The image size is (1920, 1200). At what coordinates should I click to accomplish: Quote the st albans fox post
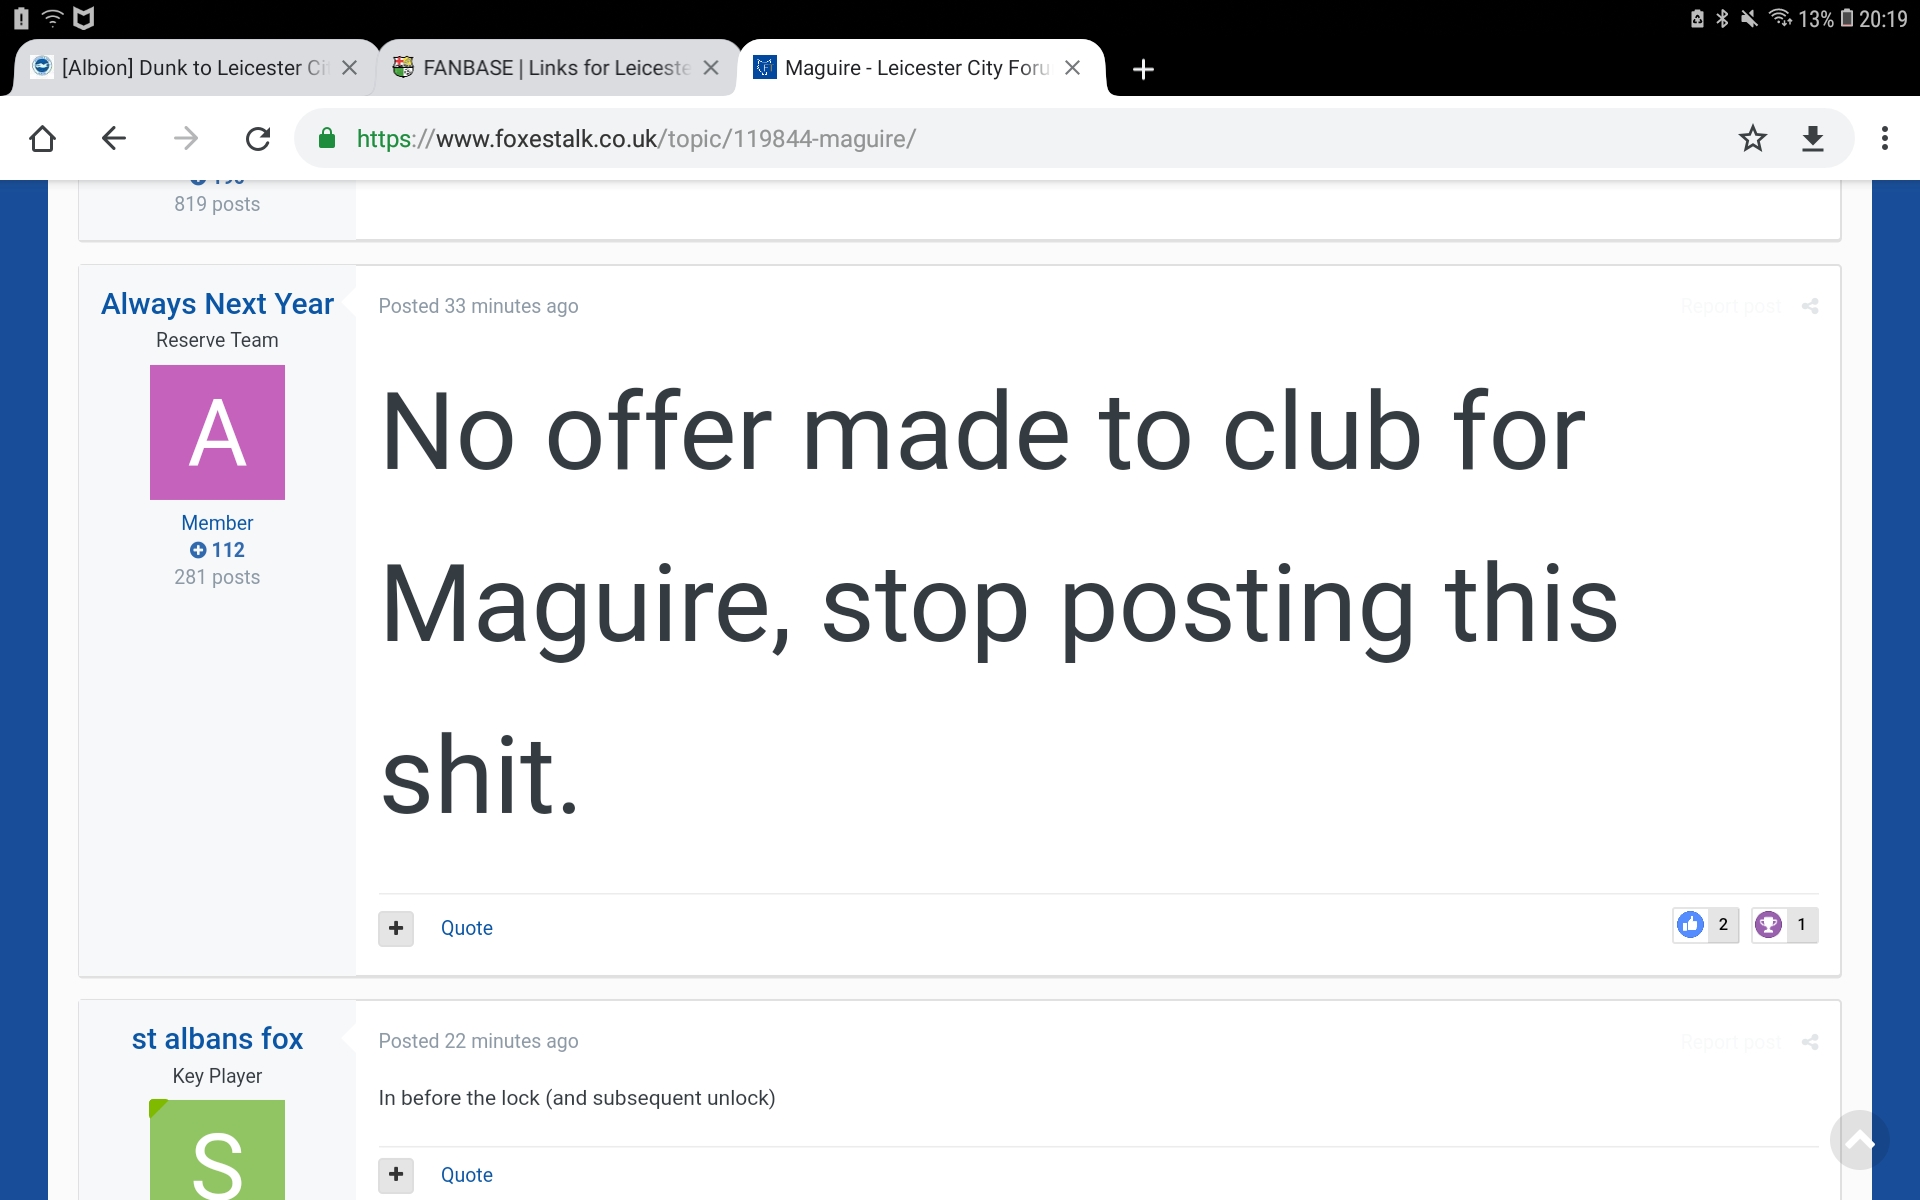(x=466, y=1175)
